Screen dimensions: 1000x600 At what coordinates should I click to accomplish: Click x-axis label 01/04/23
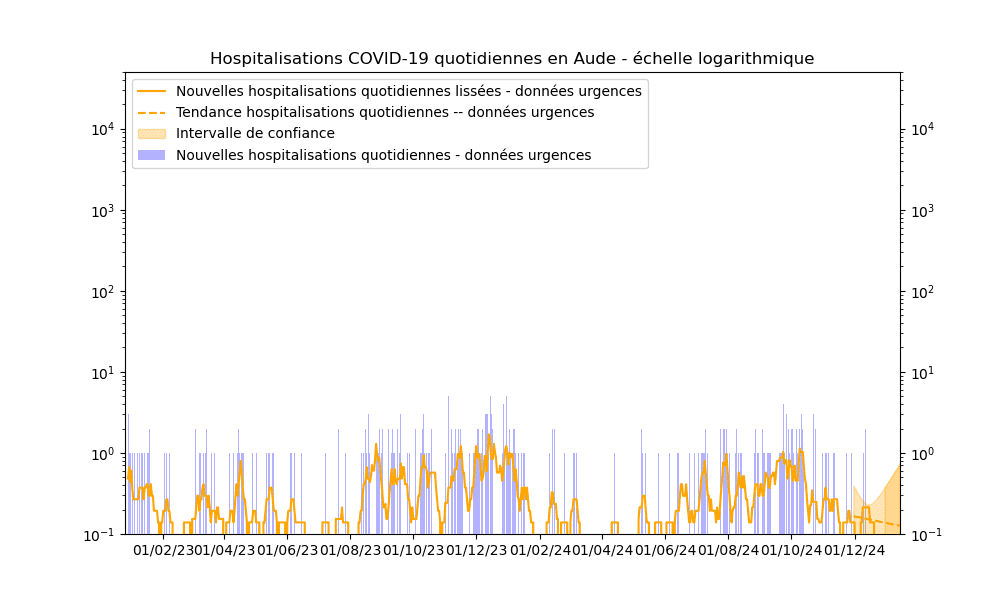point(224,550)
